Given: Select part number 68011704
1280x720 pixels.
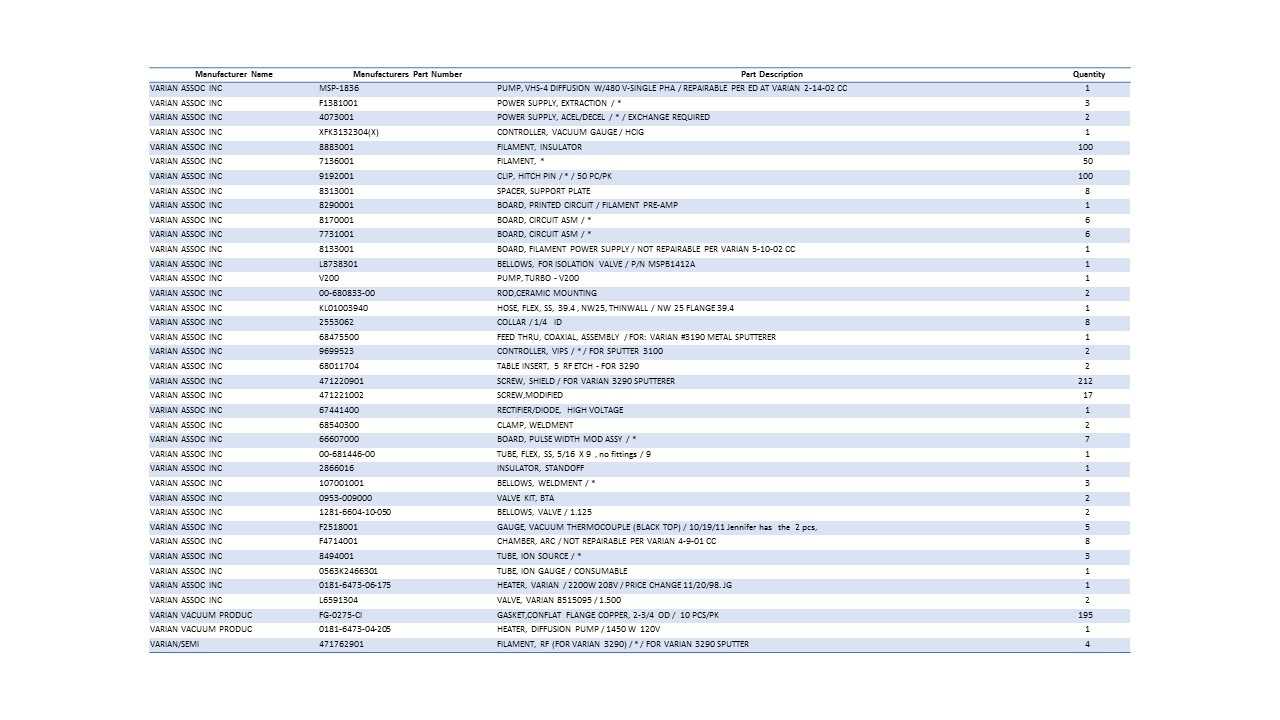Looking at the screenshot, I should [339, 366].
